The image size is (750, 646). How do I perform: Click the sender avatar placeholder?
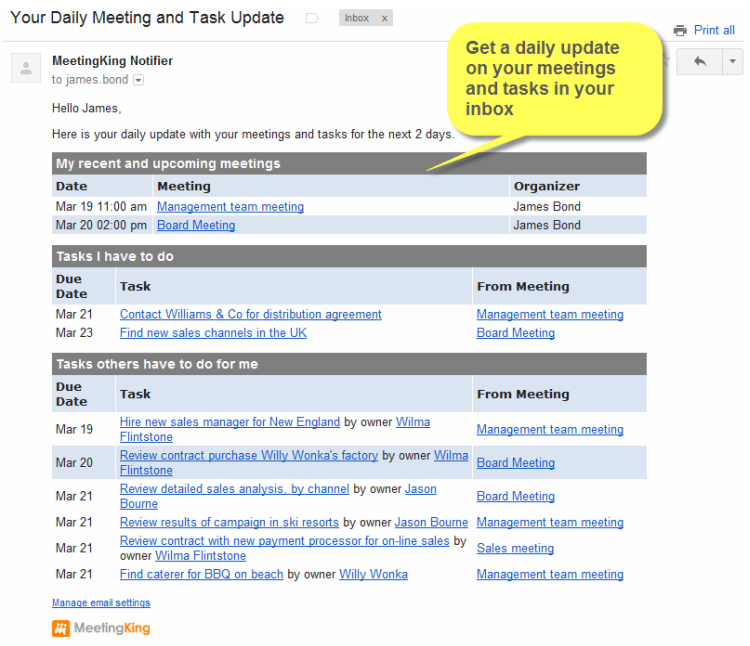26,68
